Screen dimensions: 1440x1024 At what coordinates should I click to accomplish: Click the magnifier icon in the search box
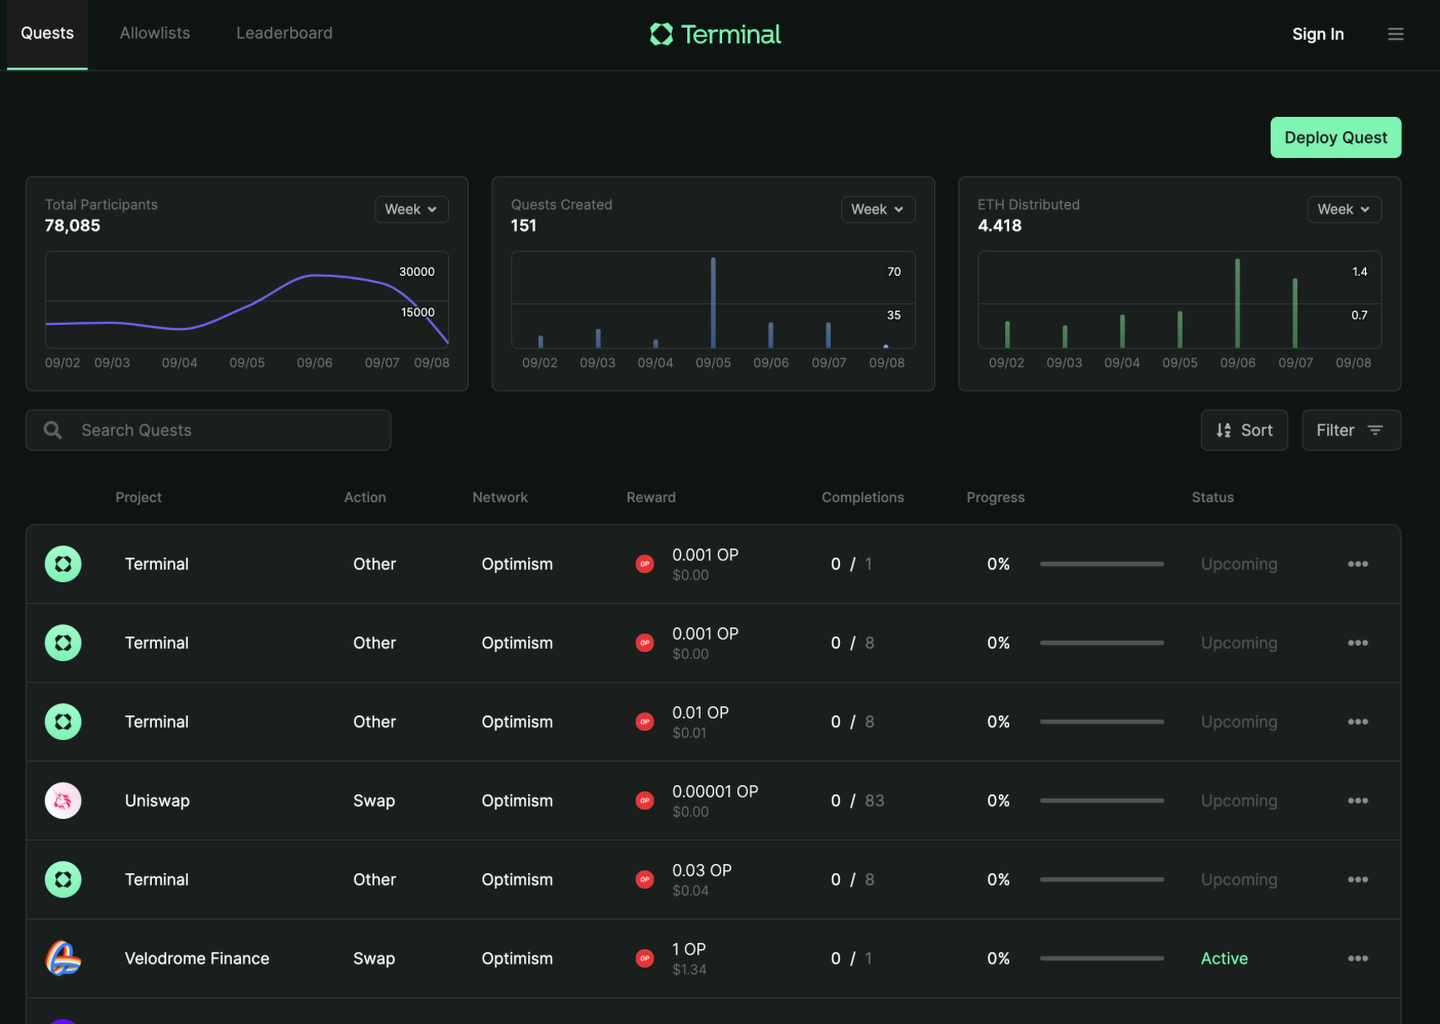[x=53, y=430]
